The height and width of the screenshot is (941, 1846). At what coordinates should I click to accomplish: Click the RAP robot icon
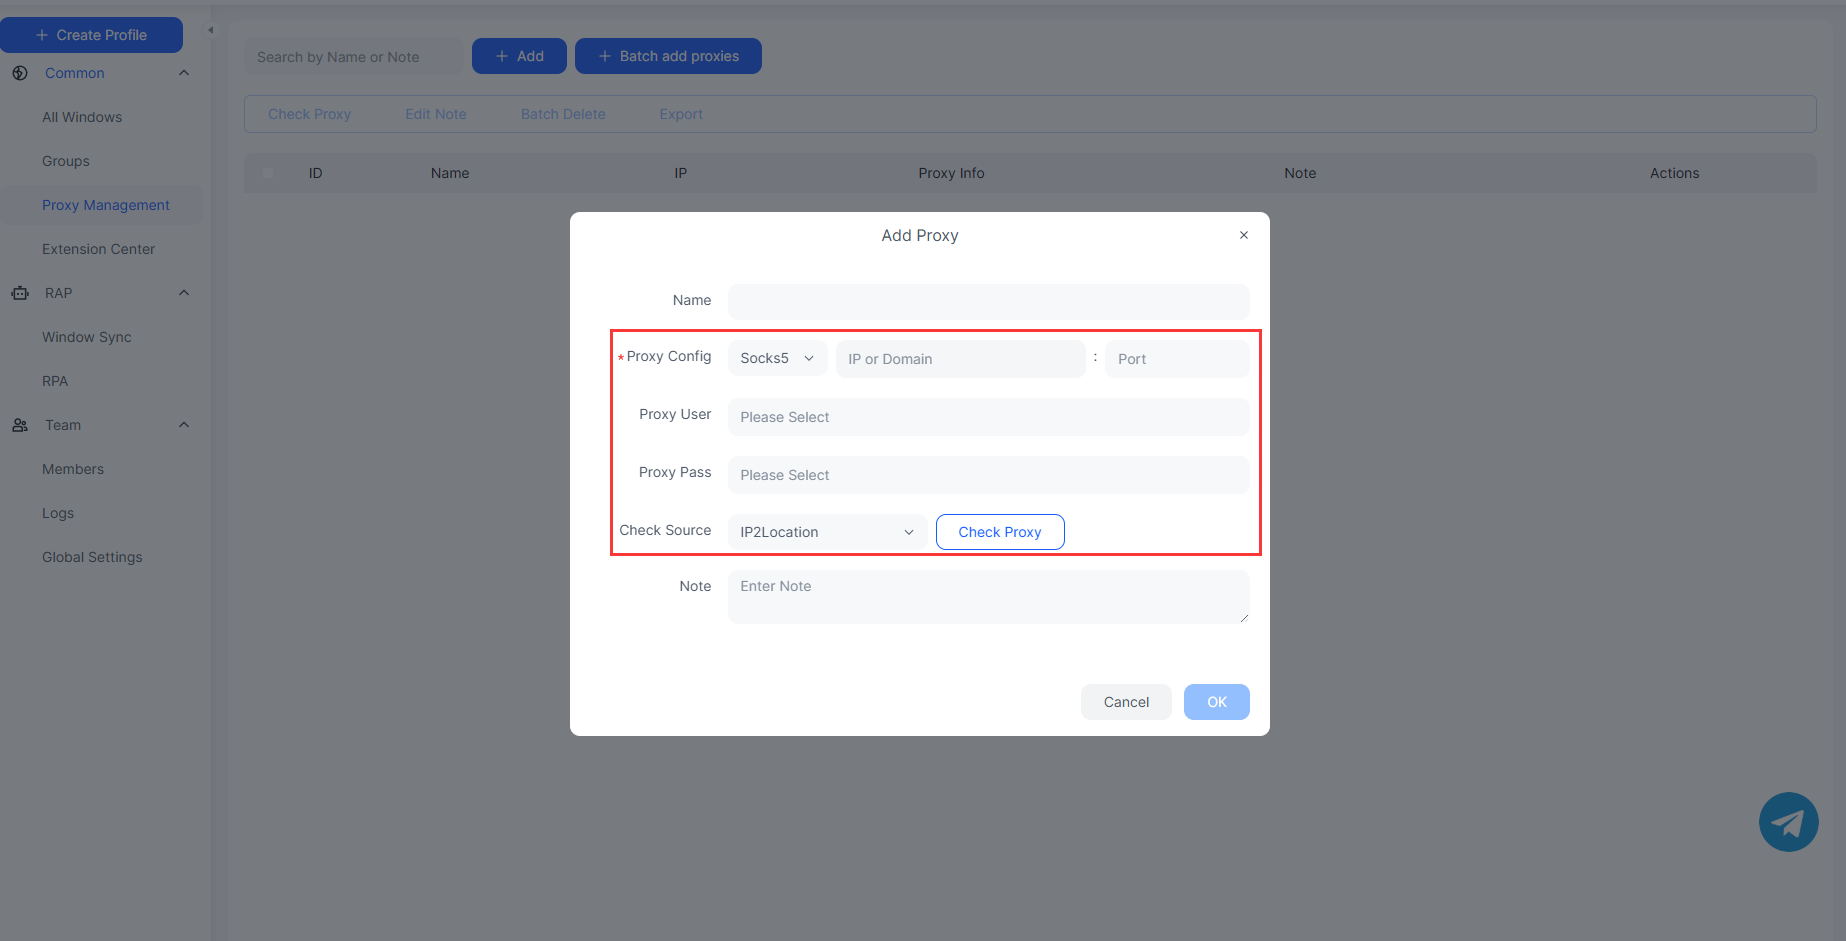20,293
